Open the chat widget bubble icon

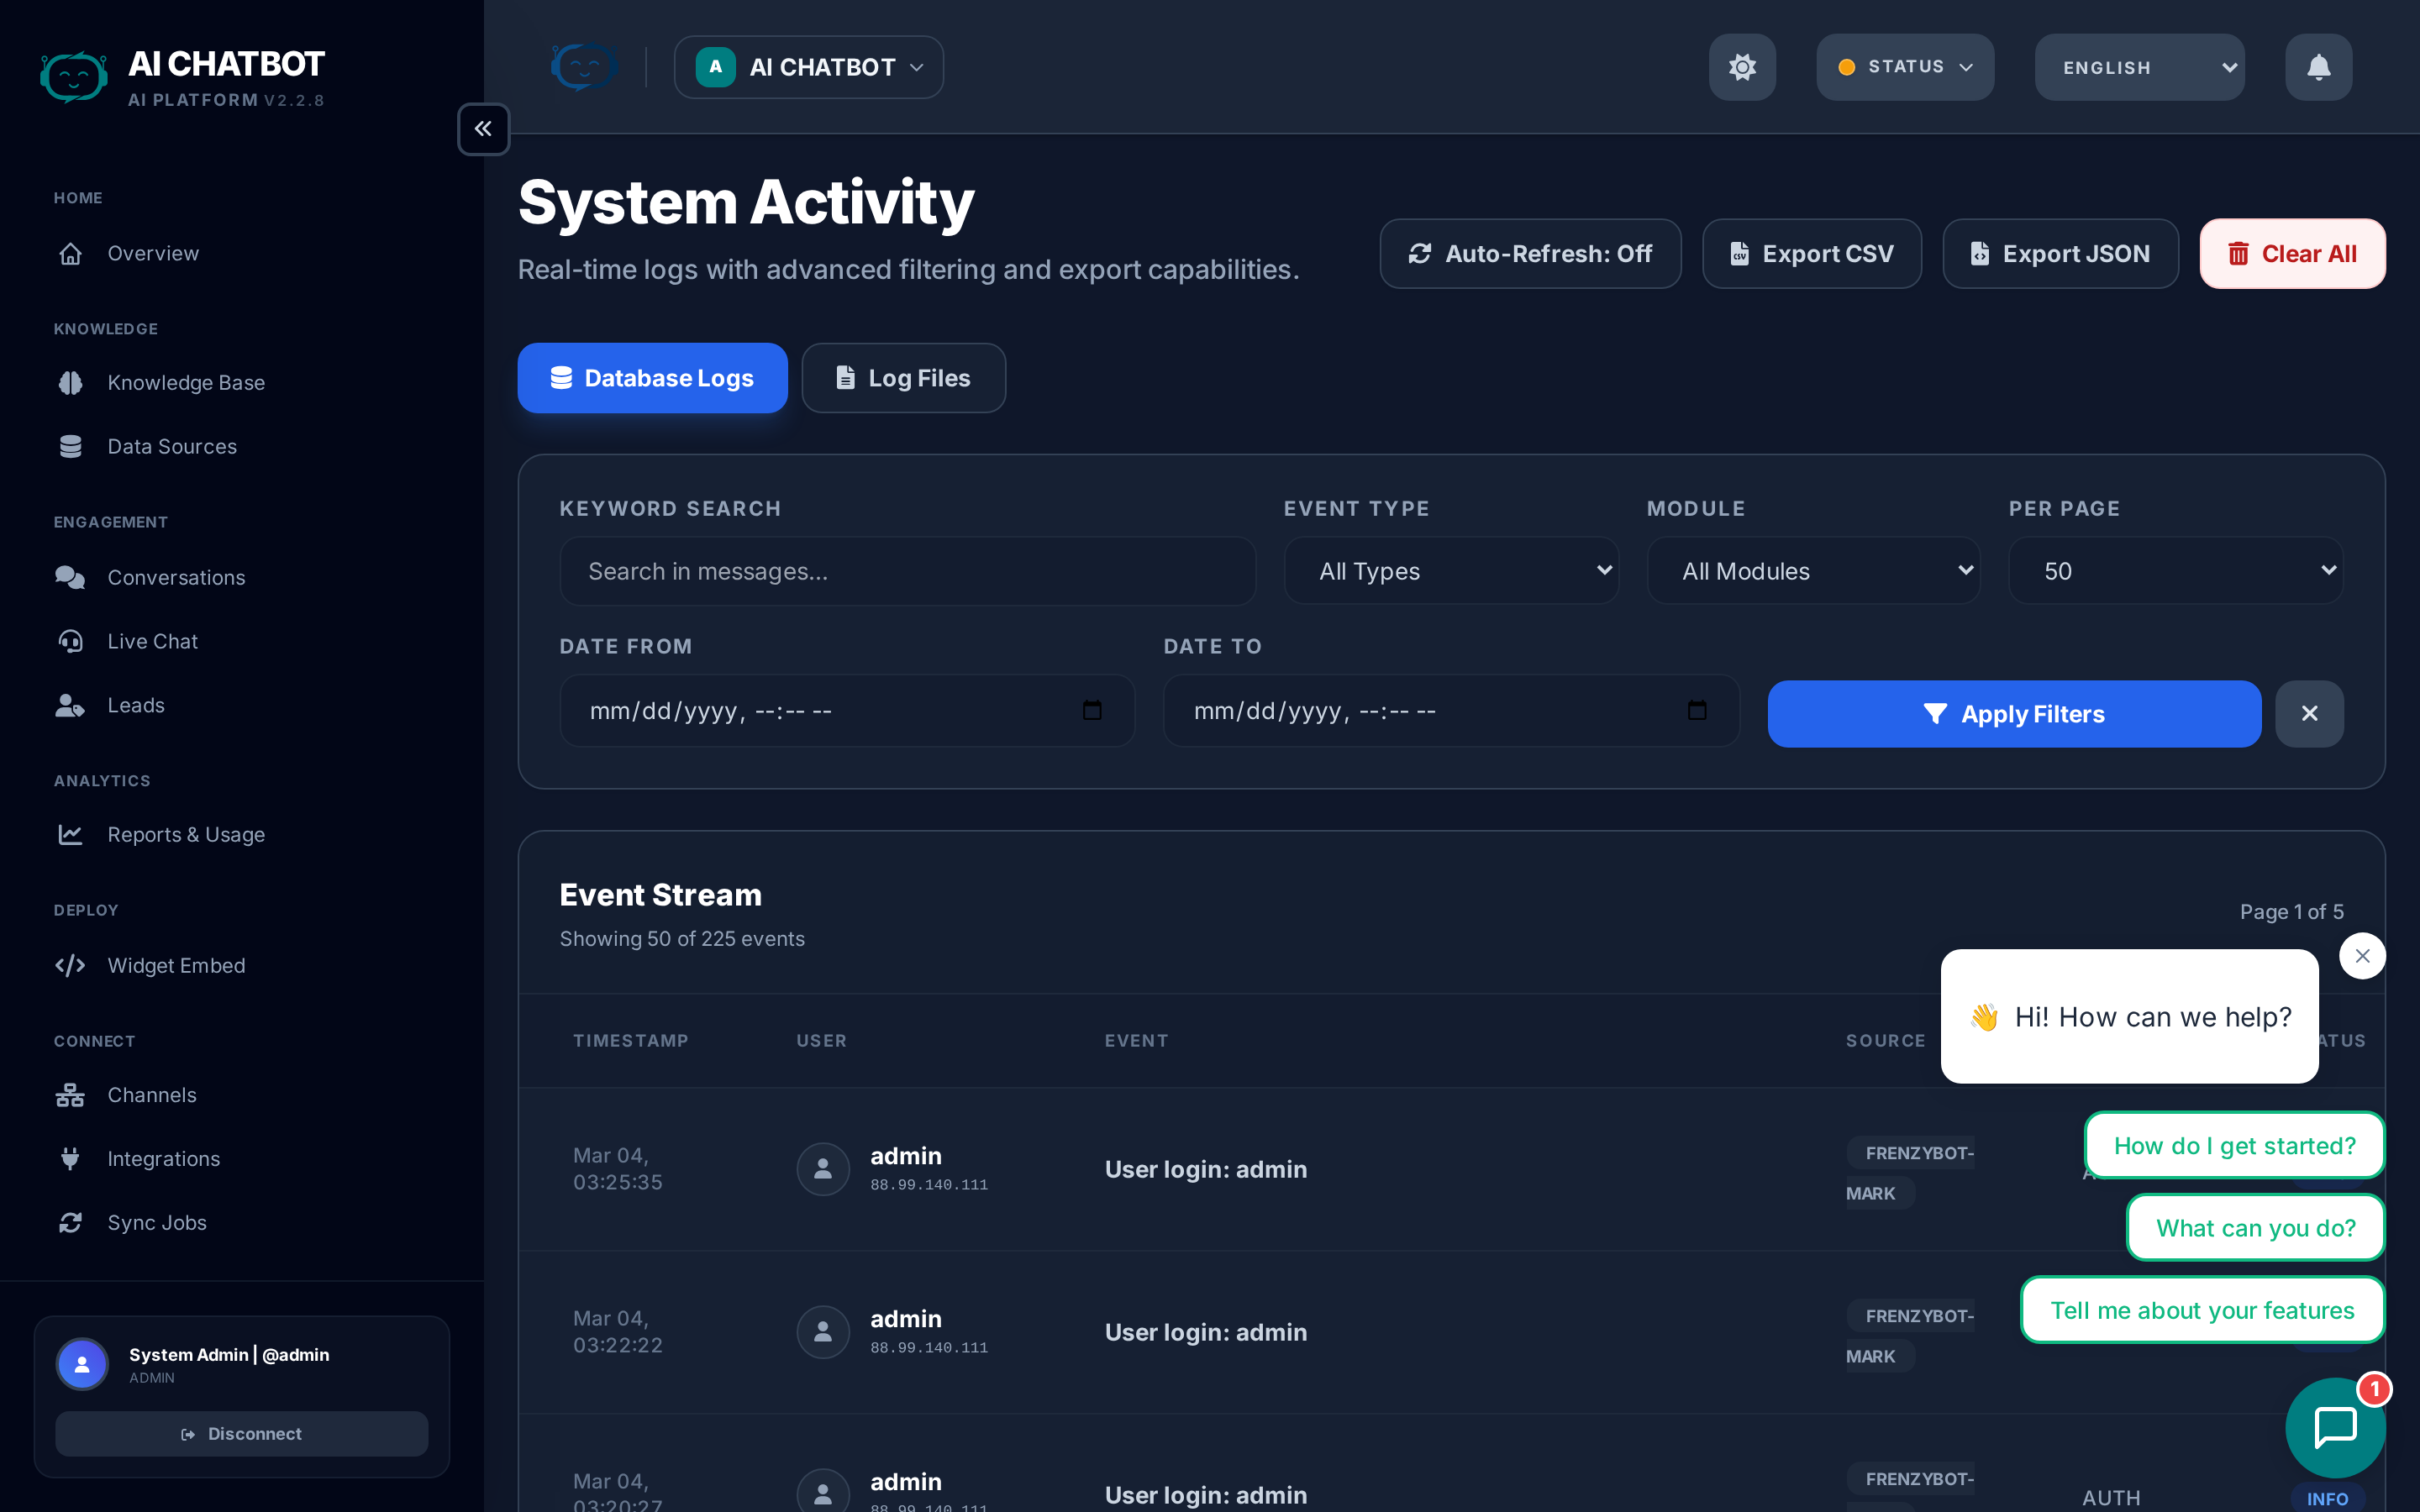[x=2335, y=1427]
